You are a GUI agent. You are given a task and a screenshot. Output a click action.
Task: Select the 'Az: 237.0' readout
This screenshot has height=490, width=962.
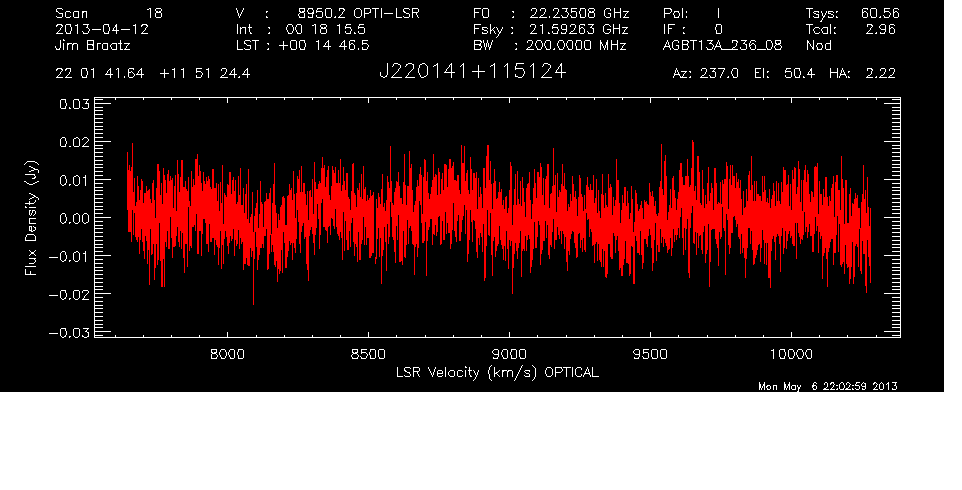point(706,74)
